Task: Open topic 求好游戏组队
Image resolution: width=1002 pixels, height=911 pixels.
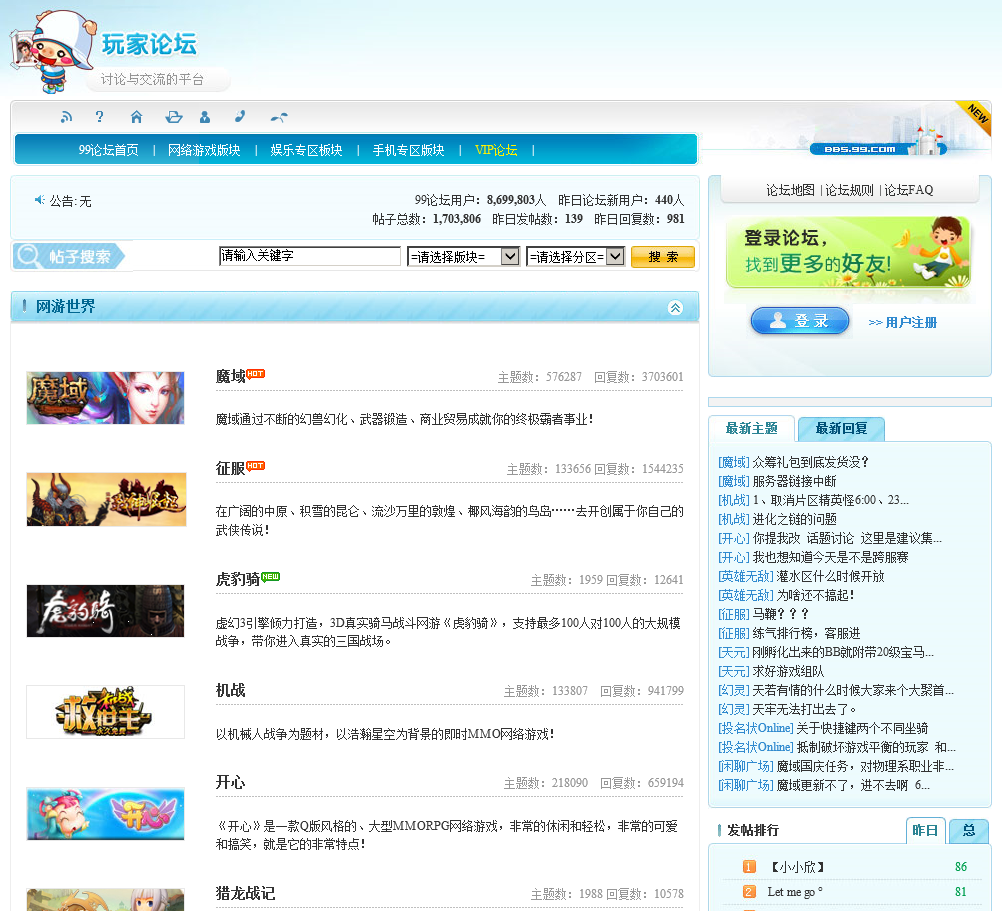Action: 788,672
